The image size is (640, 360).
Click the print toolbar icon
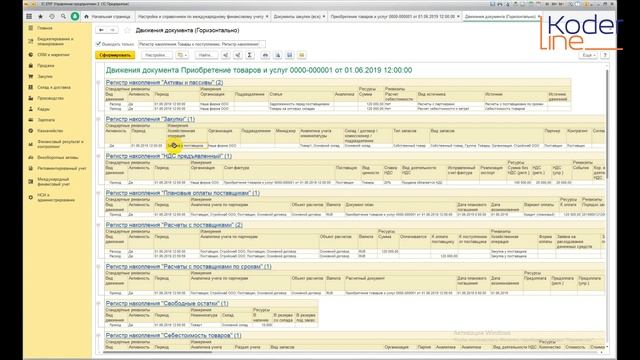278,55
